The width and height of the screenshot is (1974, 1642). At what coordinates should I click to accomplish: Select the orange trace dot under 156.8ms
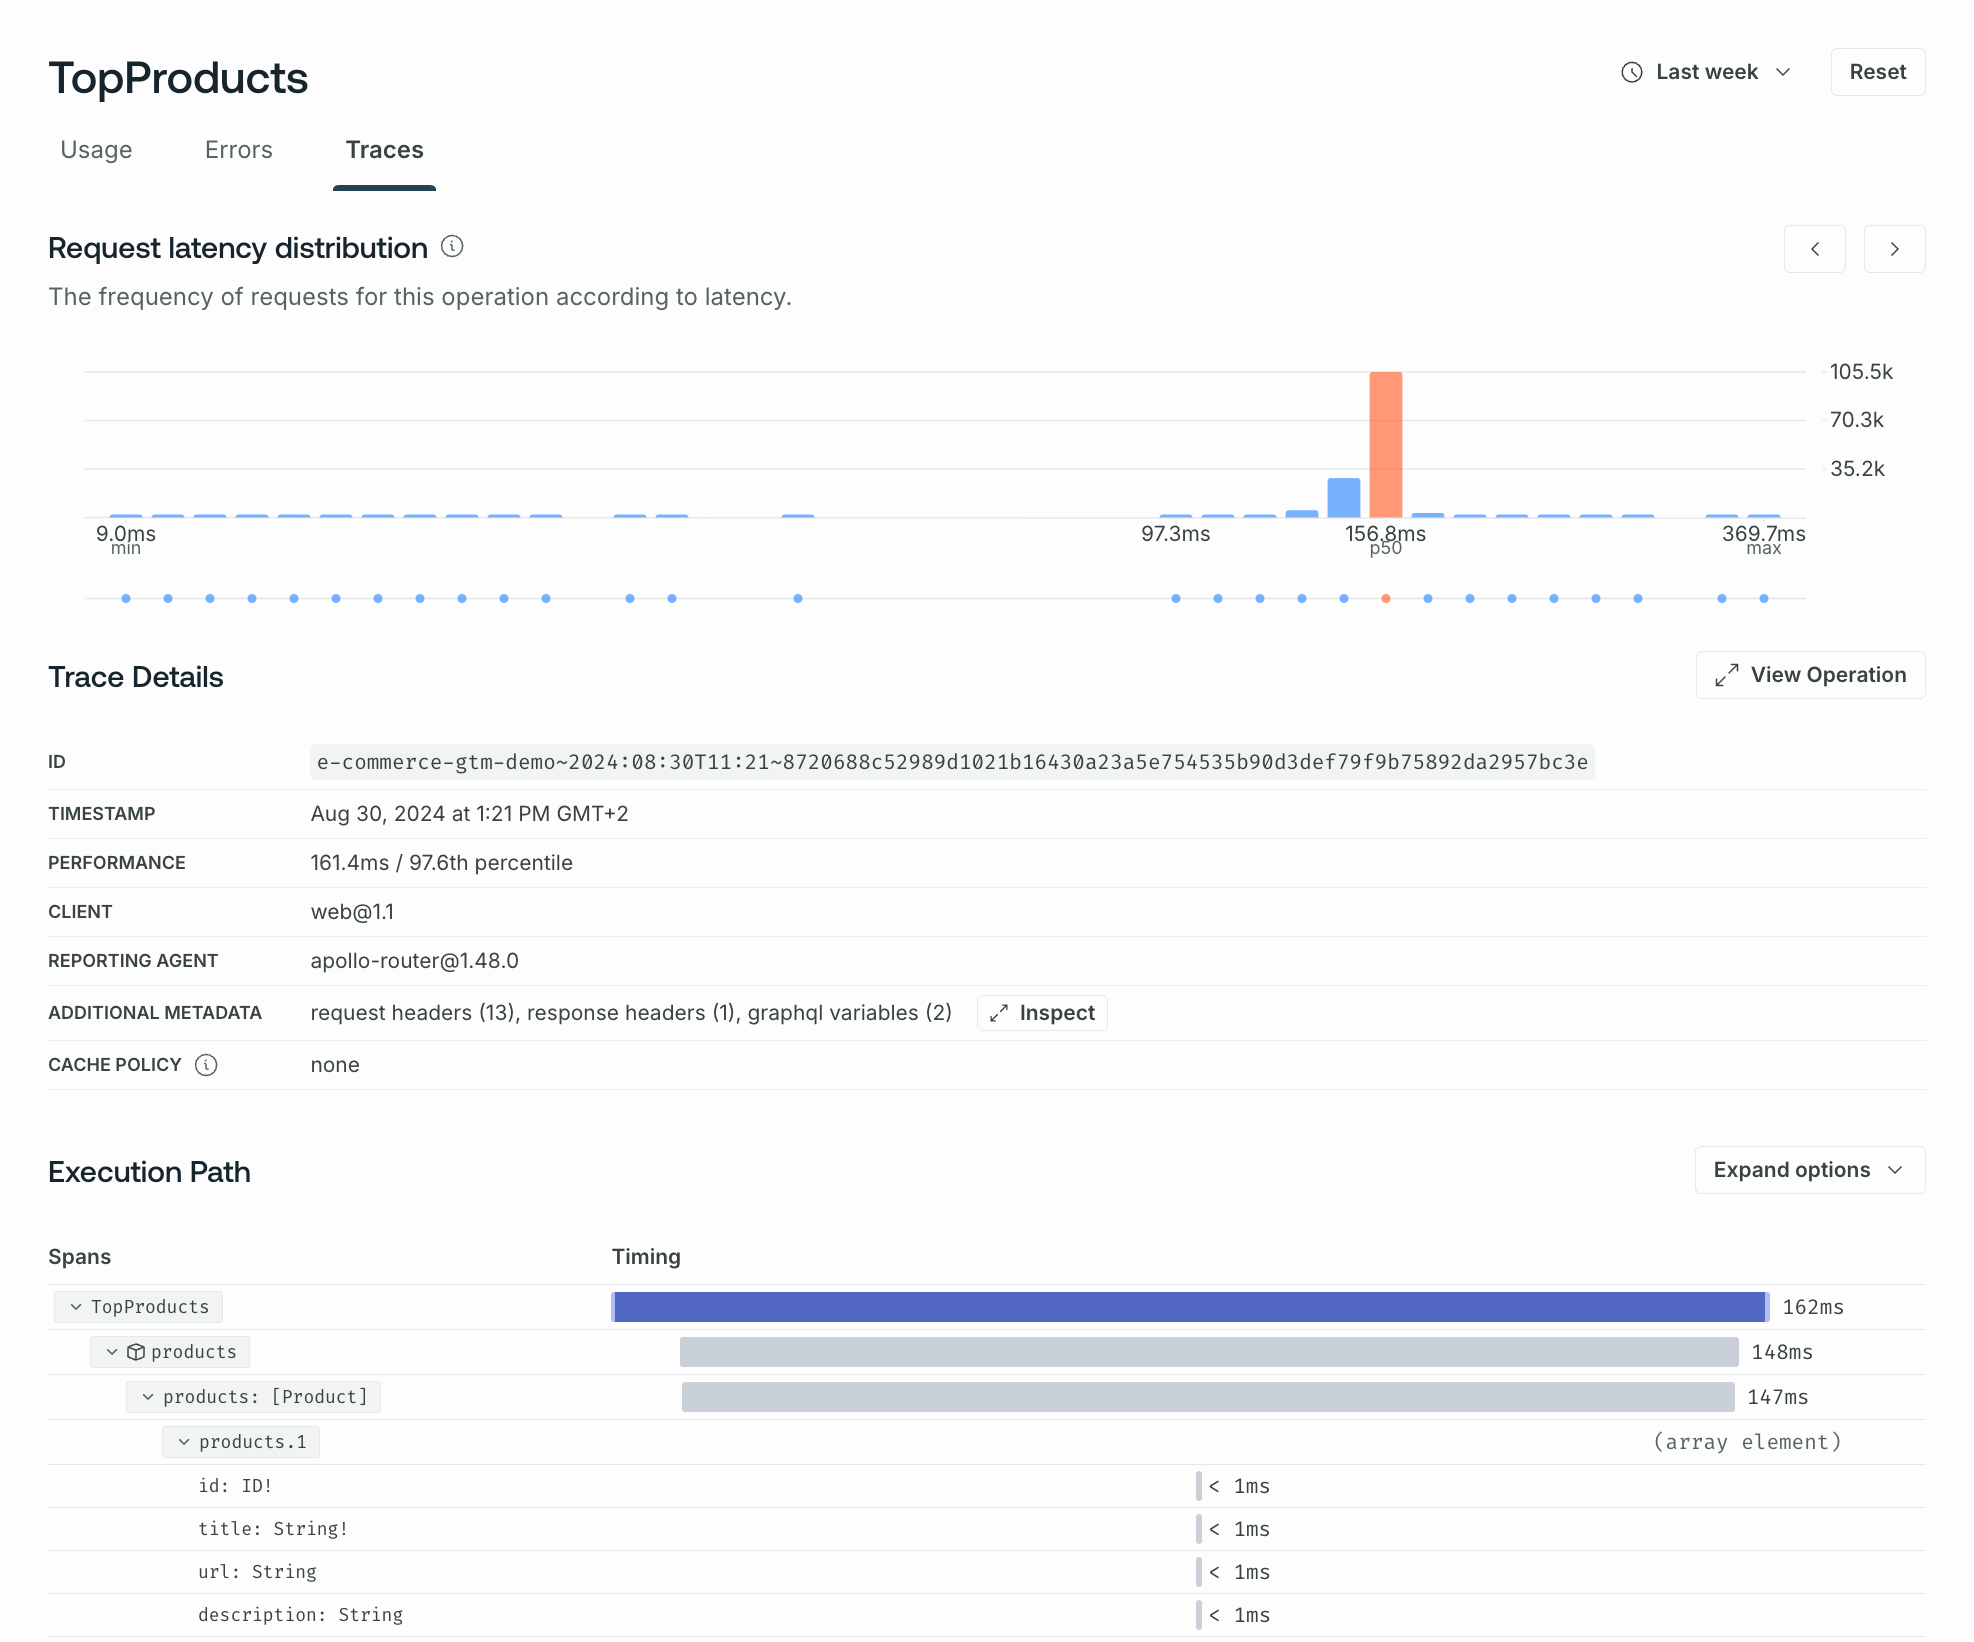[1385, 598]
